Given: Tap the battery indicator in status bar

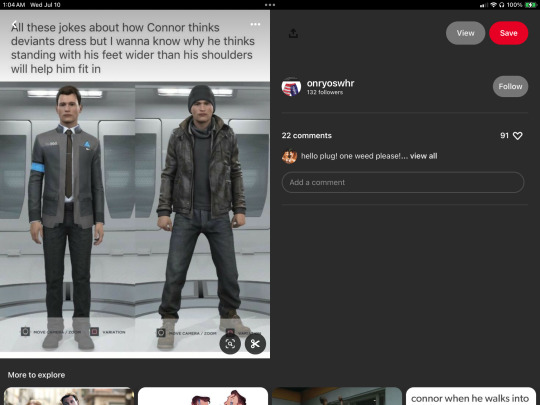Looking at the screenshot, I should pyautogui.click(x=530, y=5).
